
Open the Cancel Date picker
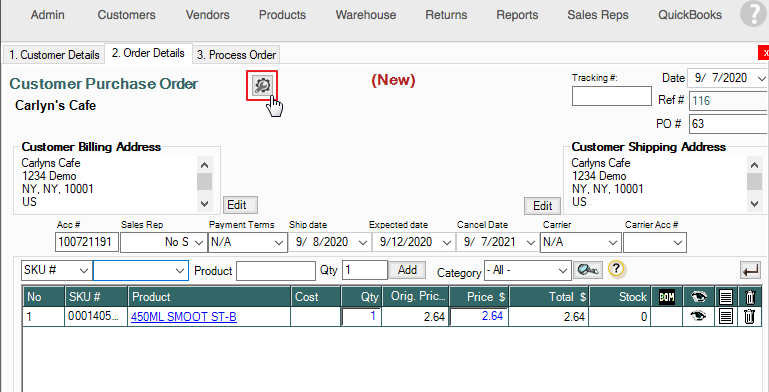click(x=530, y=242)
